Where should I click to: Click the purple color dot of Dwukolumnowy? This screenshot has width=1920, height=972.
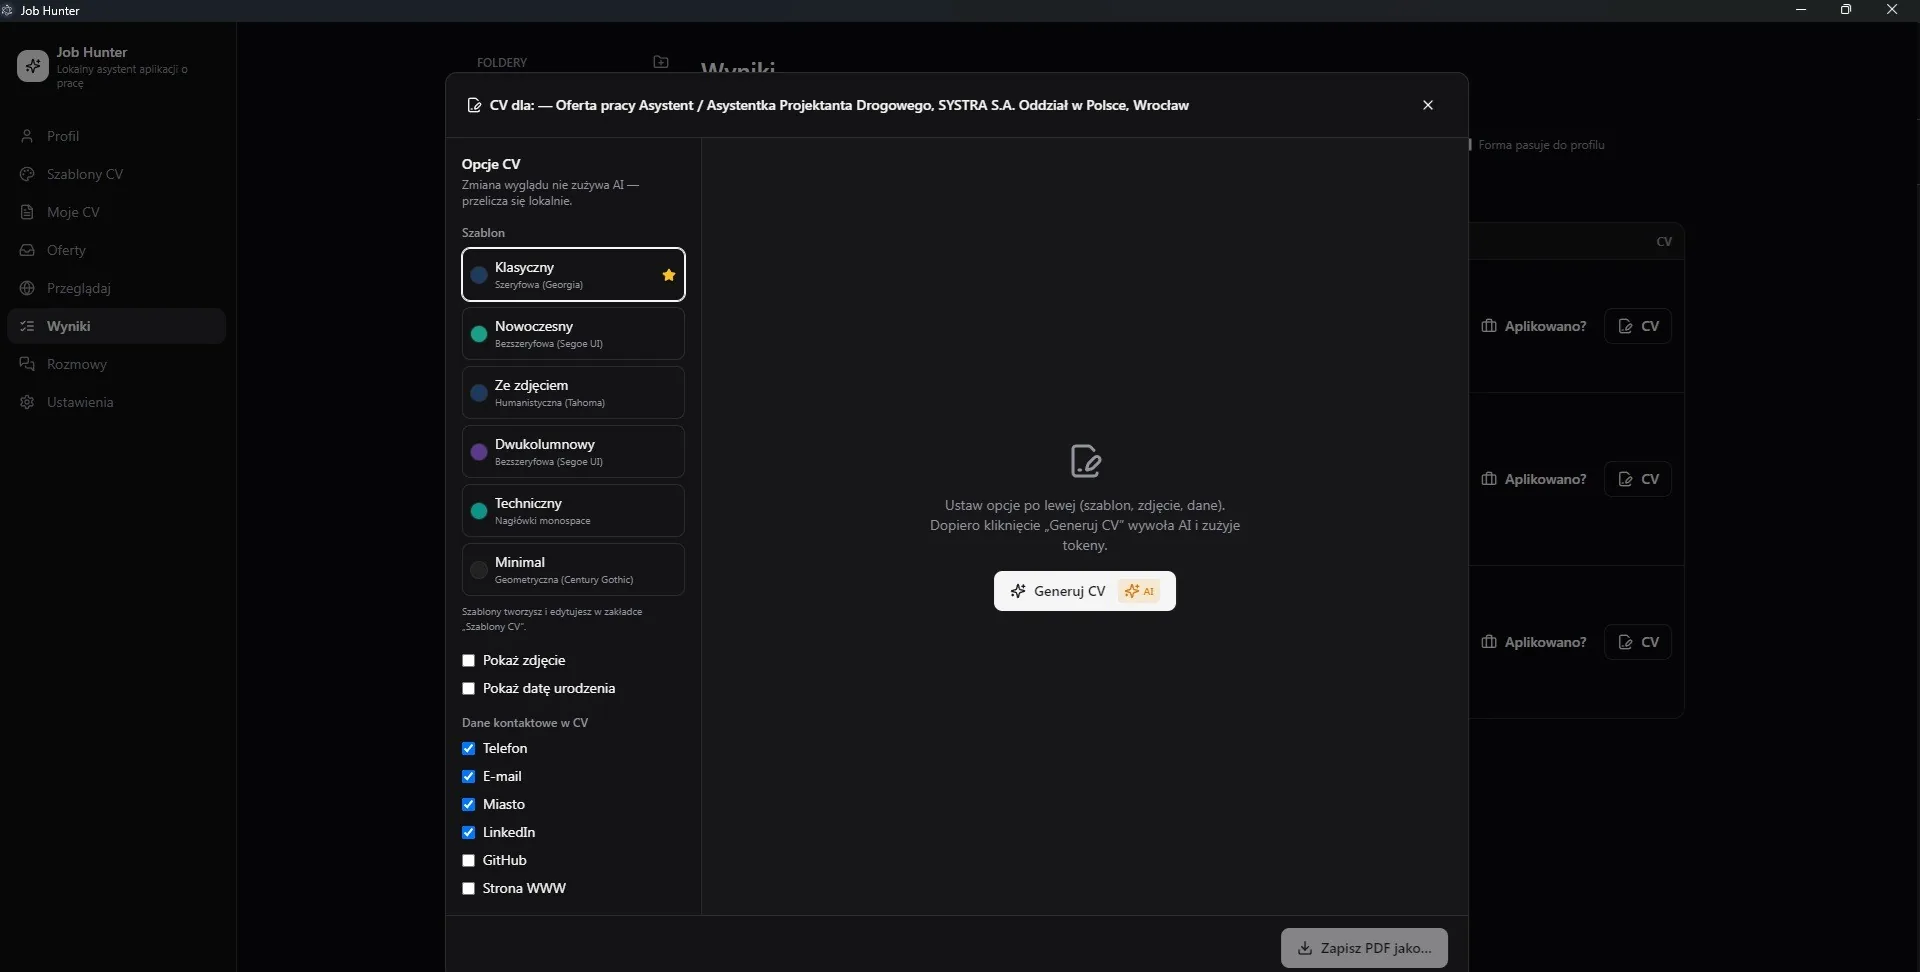pyautogui.click(x=479, y=452)
